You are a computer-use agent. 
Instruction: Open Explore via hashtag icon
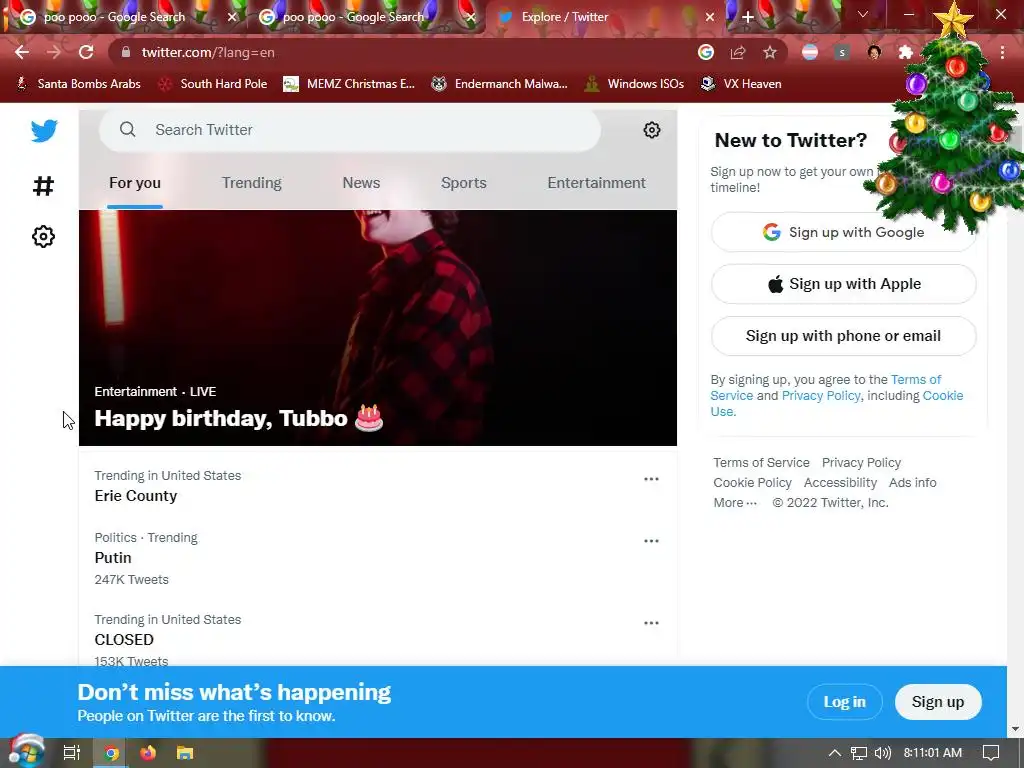[x=43, y=186]
